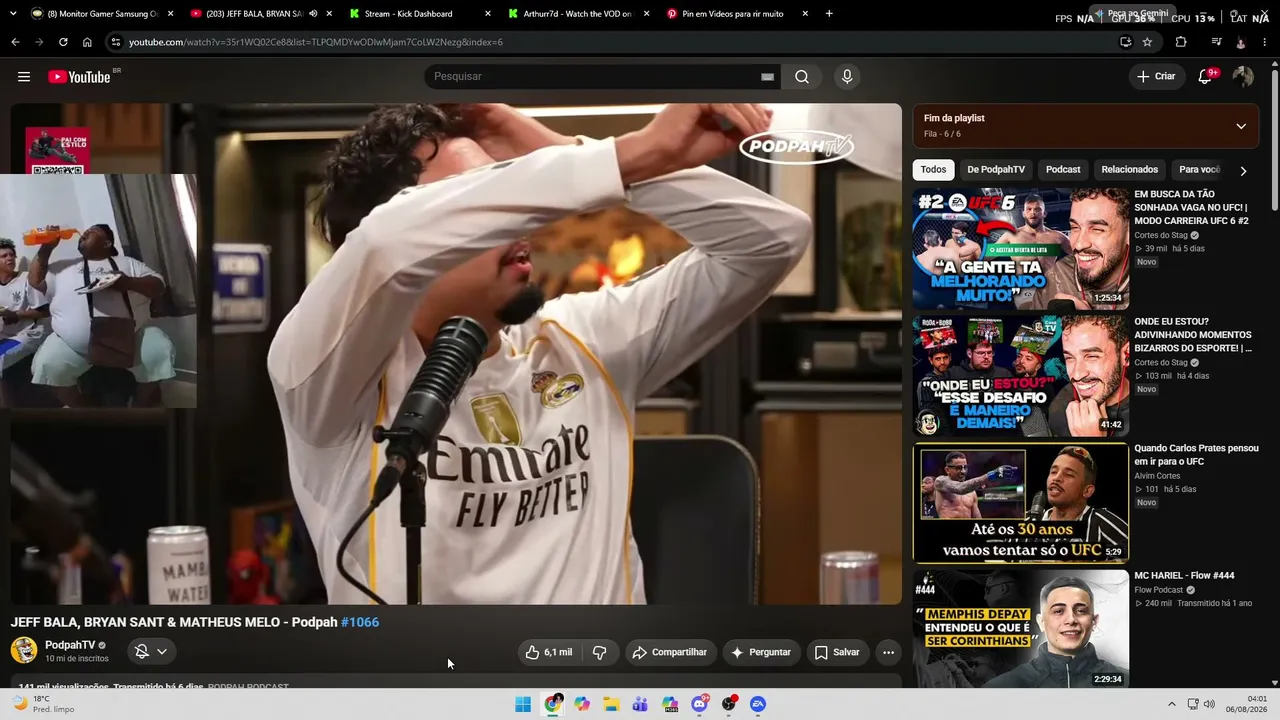Screen dimensions: 1280x720
Task: Open OBS Studio from the taskbar
Action: click(729, 704)
